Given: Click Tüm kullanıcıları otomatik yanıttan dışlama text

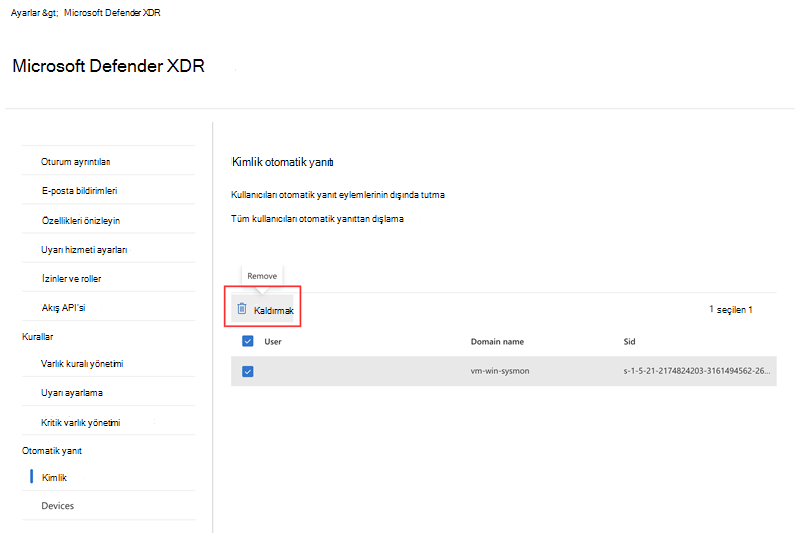Looking at the screenshot, I should (317, 219).
